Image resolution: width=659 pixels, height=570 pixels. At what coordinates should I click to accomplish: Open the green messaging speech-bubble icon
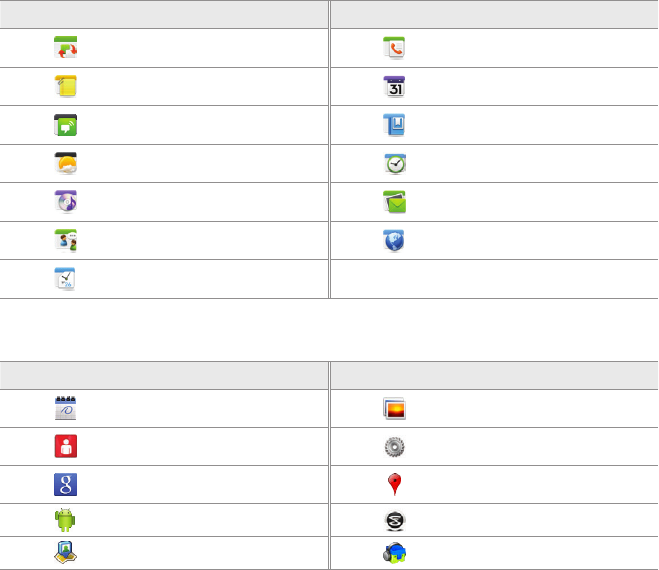[66, 125]
